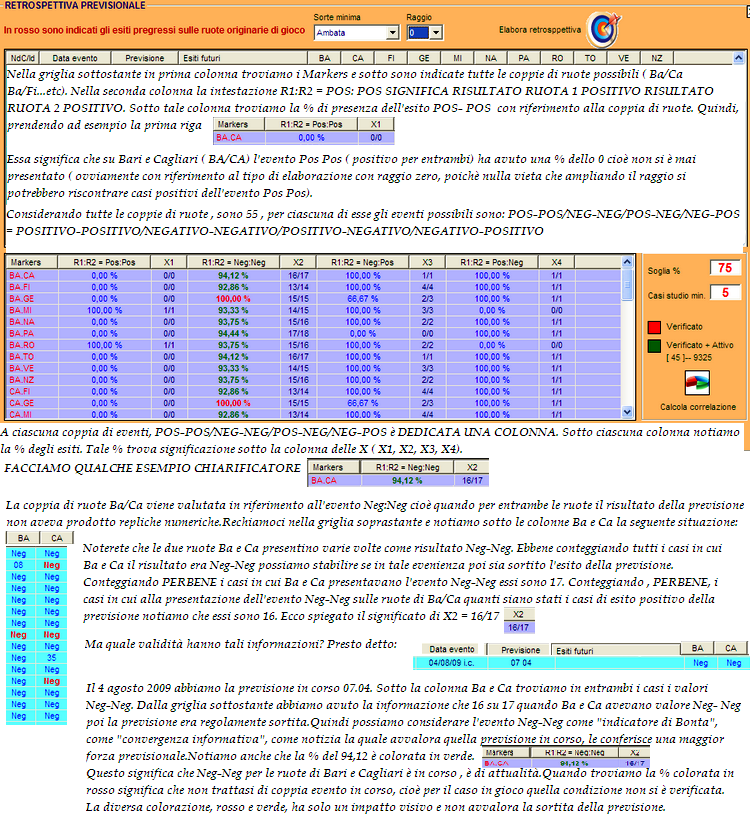Open the Sorte minima Ambata dropdown
This screenshot has height=840, width=750.
point(393,33)
